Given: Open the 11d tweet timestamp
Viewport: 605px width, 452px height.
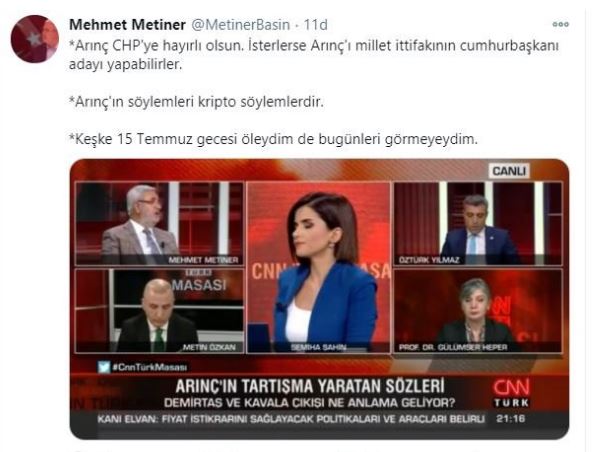Looking at the screenshot, I should coord(316,25).
